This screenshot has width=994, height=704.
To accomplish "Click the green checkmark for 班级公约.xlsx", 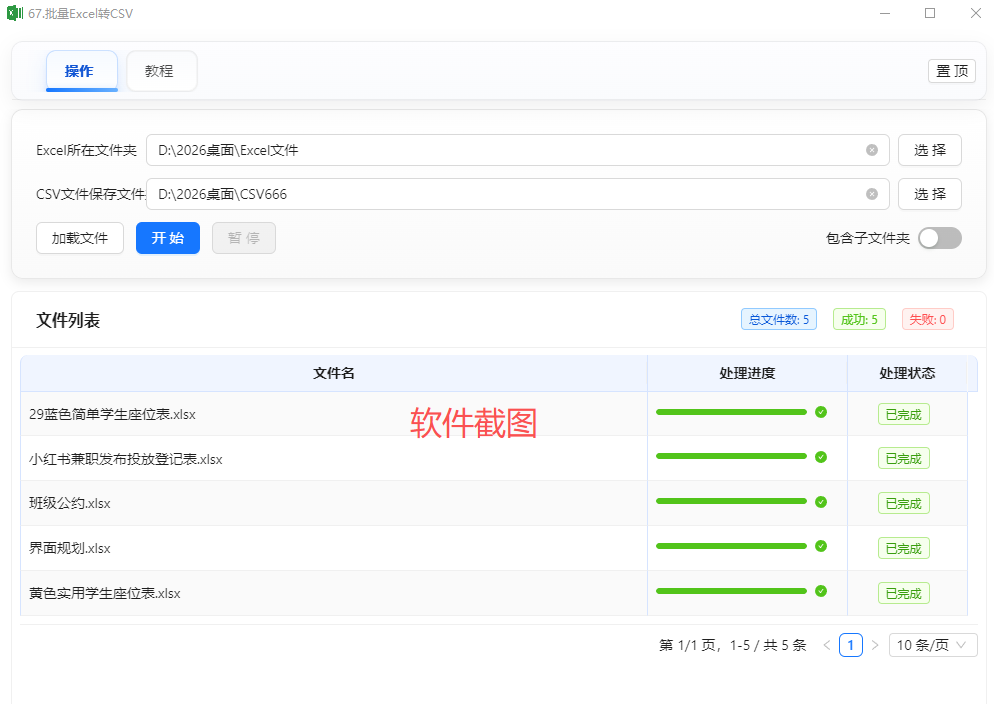I will (821, 502).
